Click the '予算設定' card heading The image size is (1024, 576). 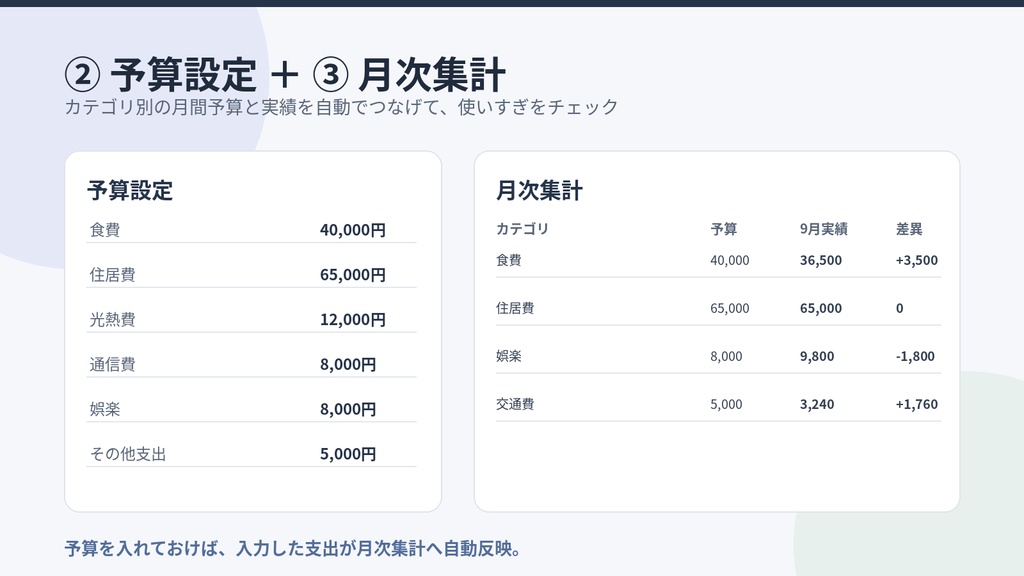(130, 190)
